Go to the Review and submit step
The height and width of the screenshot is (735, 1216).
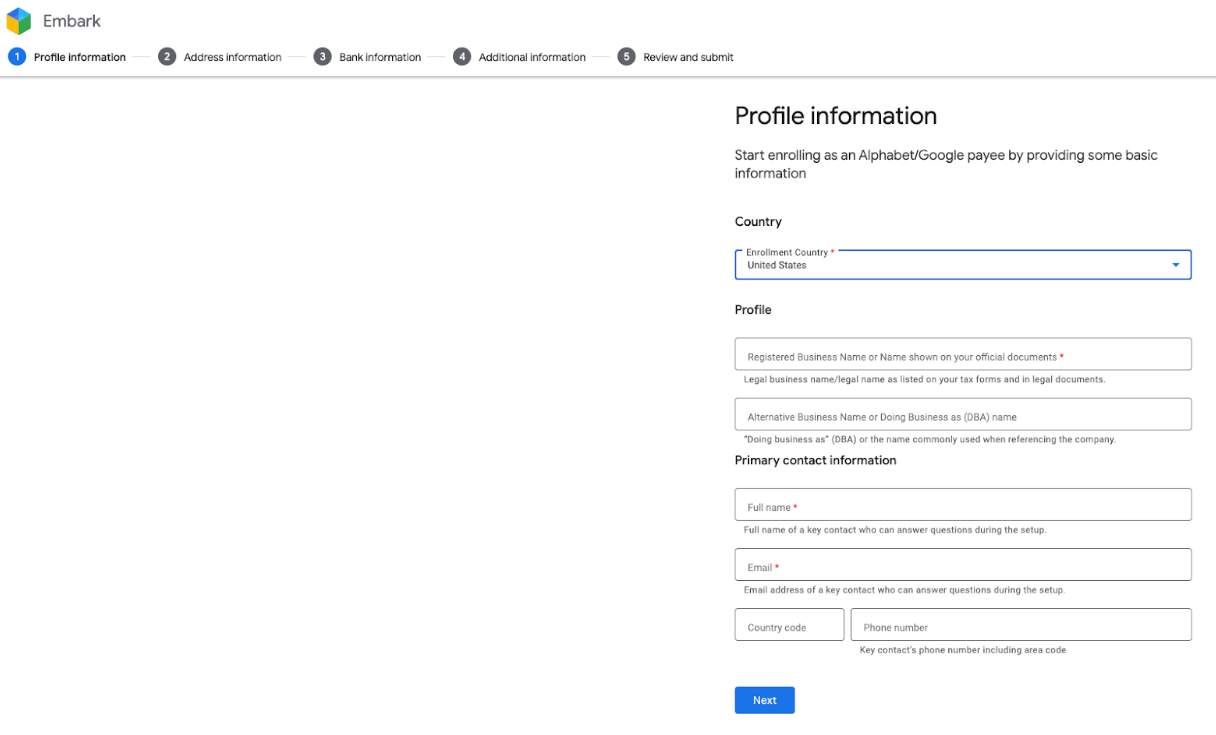tap(686, 57)
